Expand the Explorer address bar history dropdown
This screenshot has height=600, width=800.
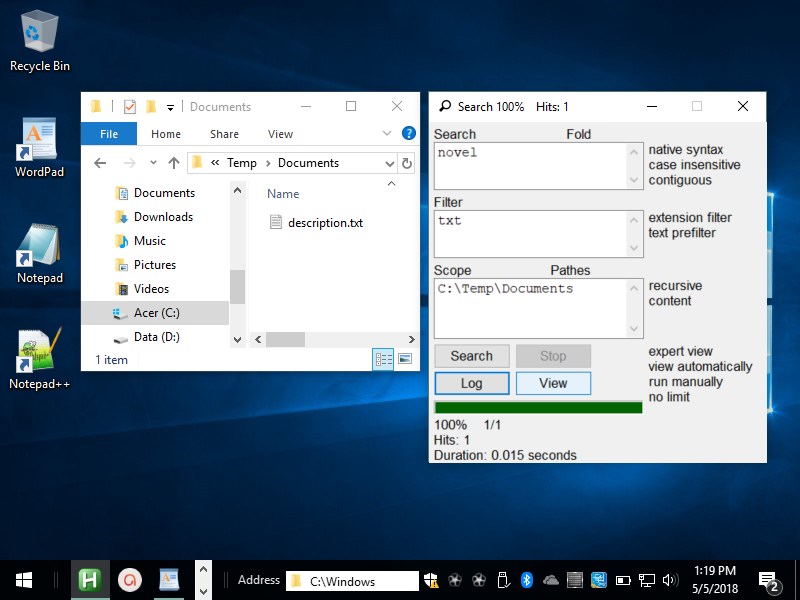tap(388, 163)
